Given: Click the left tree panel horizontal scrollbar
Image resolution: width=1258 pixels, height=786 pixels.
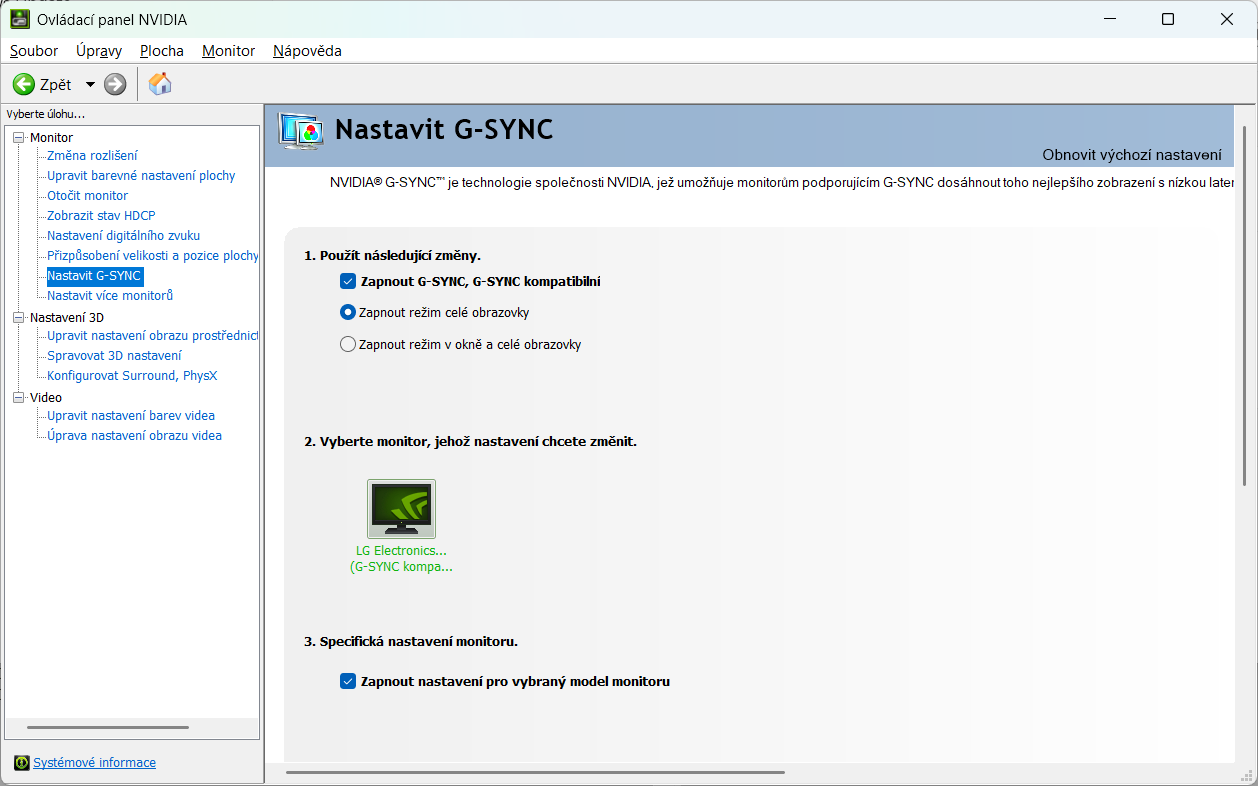Looking at the screenshot, I should (108, 727).
